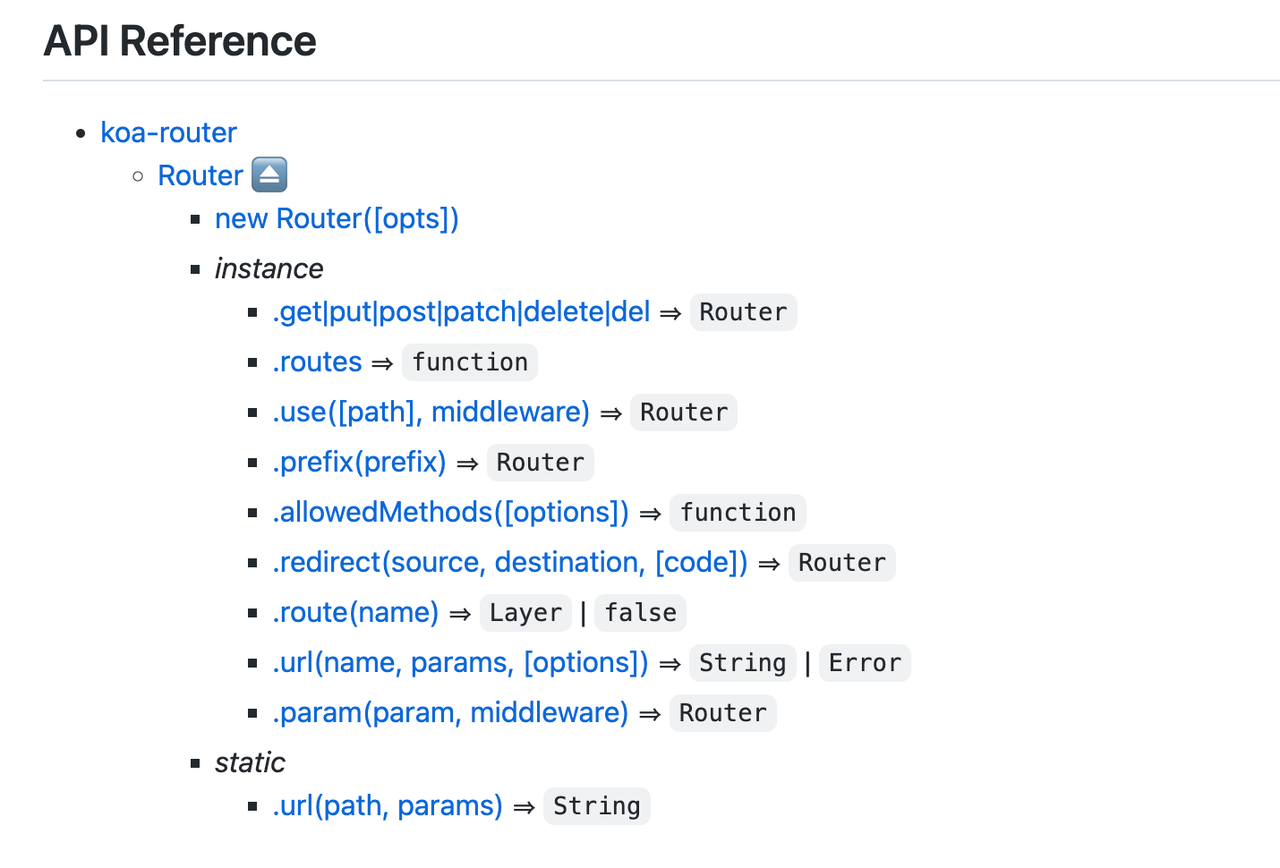Click the API Reference heading
Viewport: 1280px width, 868px height.
click(180, 41)
